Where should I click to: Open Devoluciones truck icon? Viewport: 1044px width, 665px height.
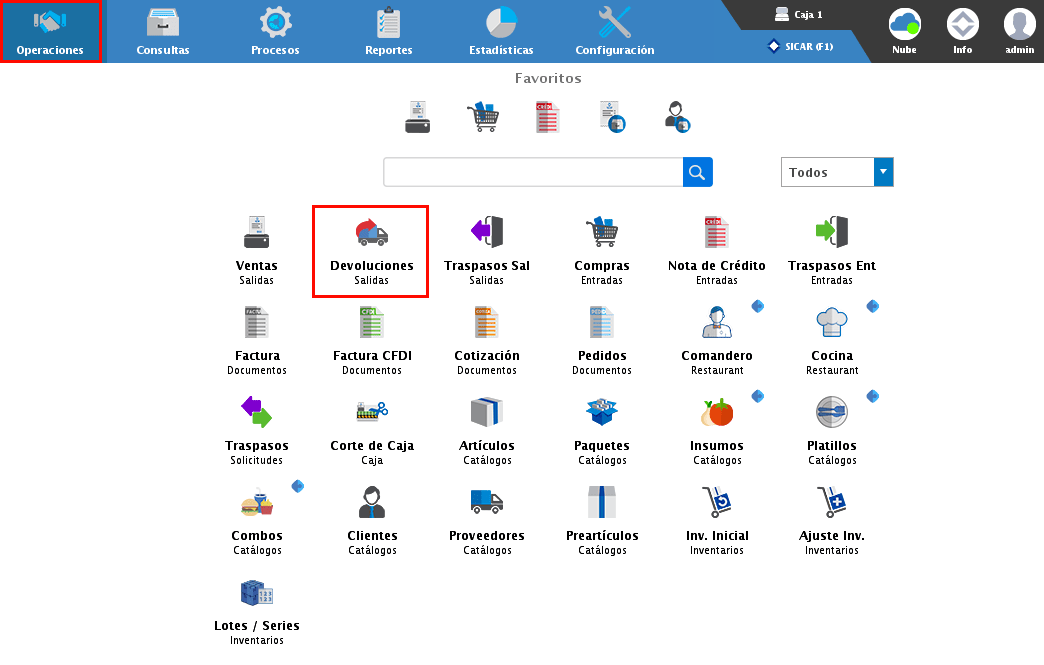(x=371, y=233)
